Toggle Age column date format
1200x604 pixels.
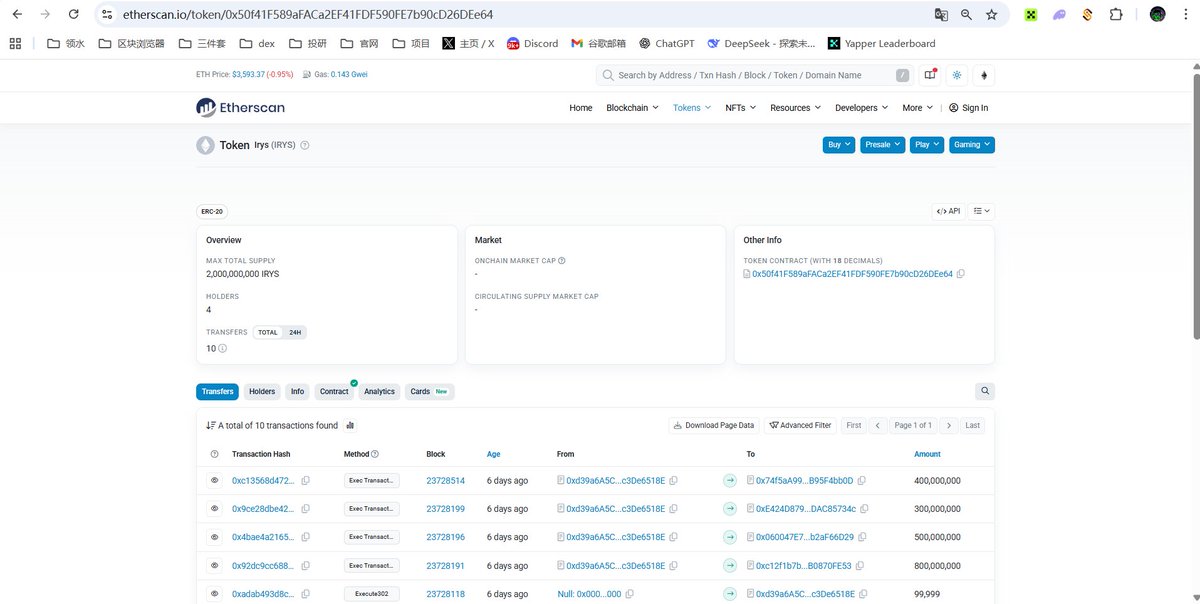(x=493, y=454)
